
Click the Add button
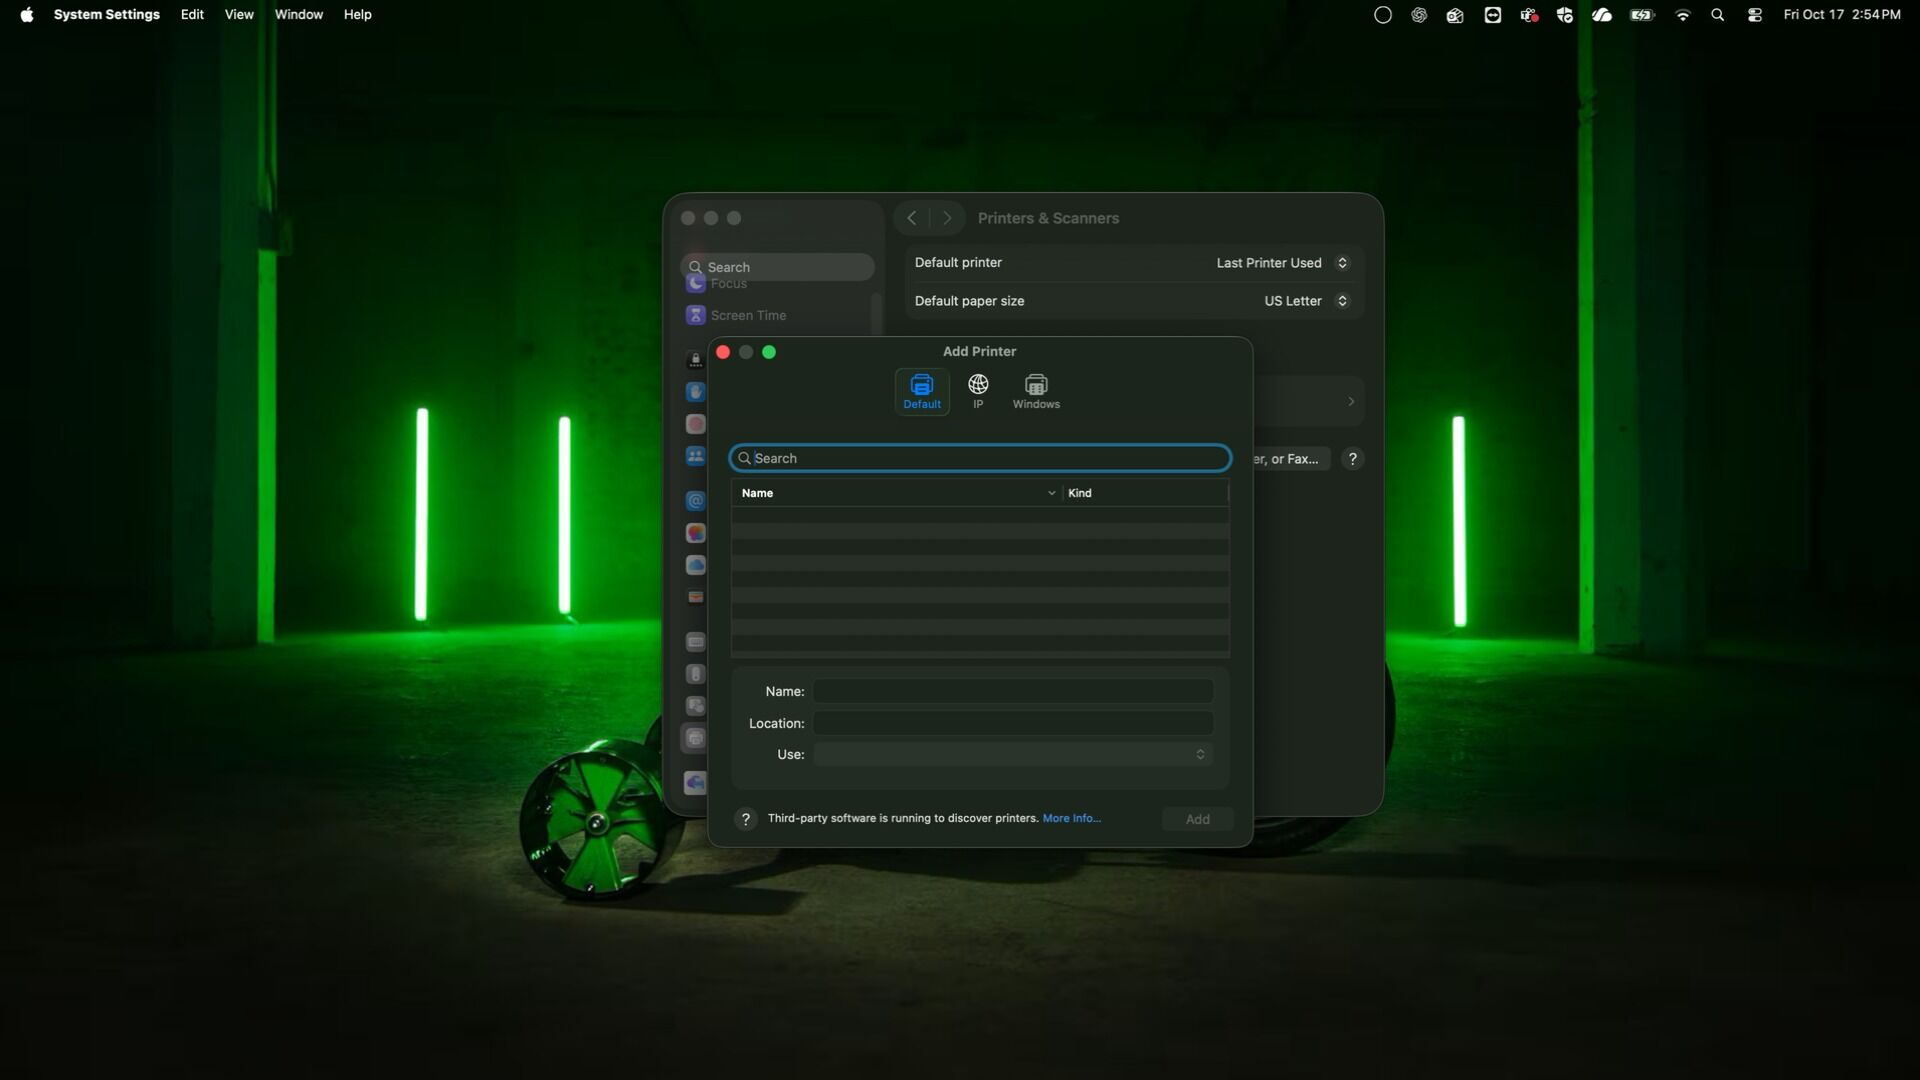[x=1197, y=819]
